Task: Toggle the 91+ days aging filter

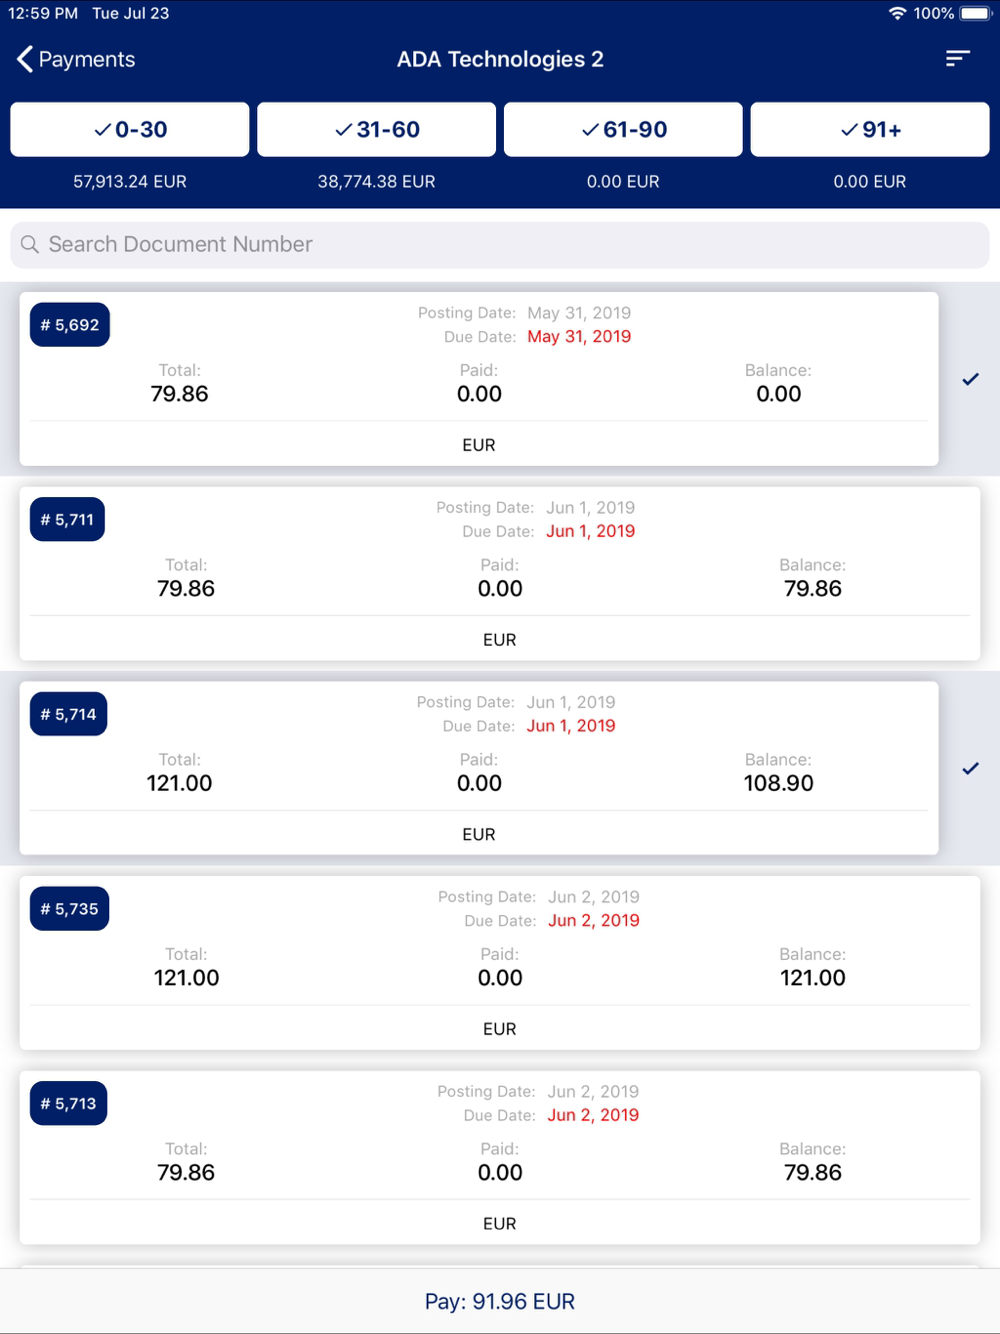Action: click(x=870, y=129)
